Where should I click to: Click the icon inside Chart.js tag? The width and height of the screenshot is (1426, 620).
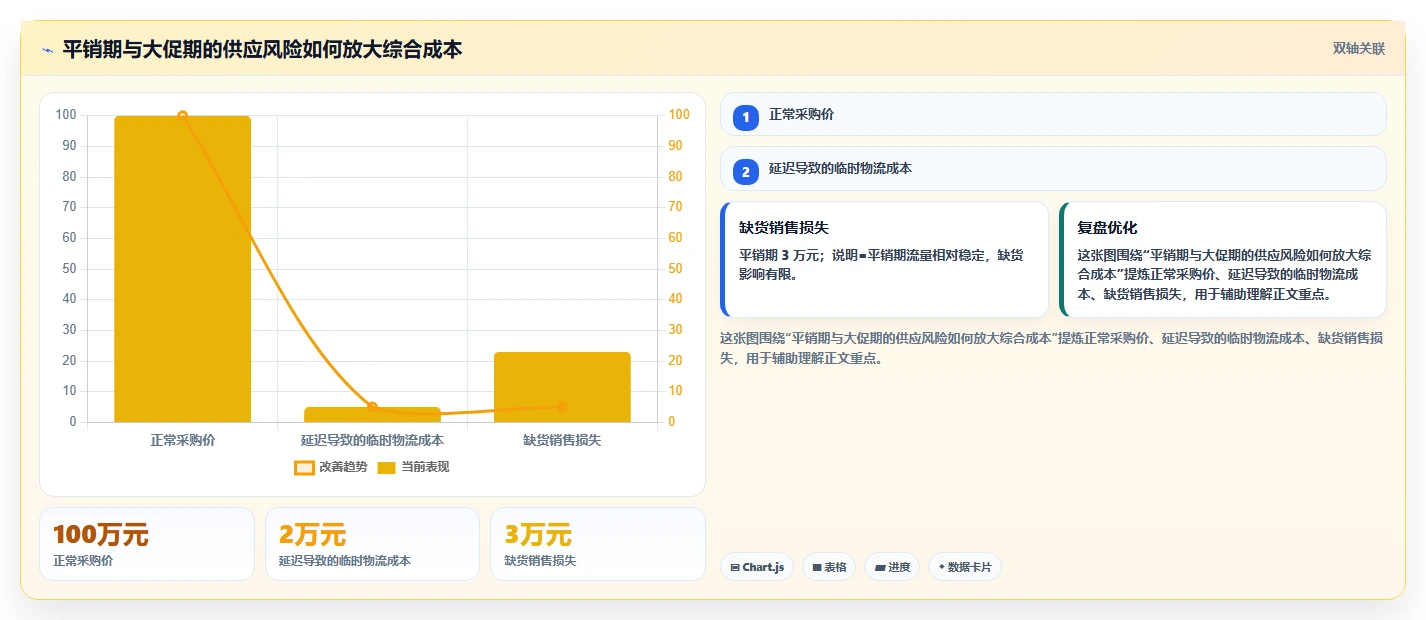click(735, 568)
